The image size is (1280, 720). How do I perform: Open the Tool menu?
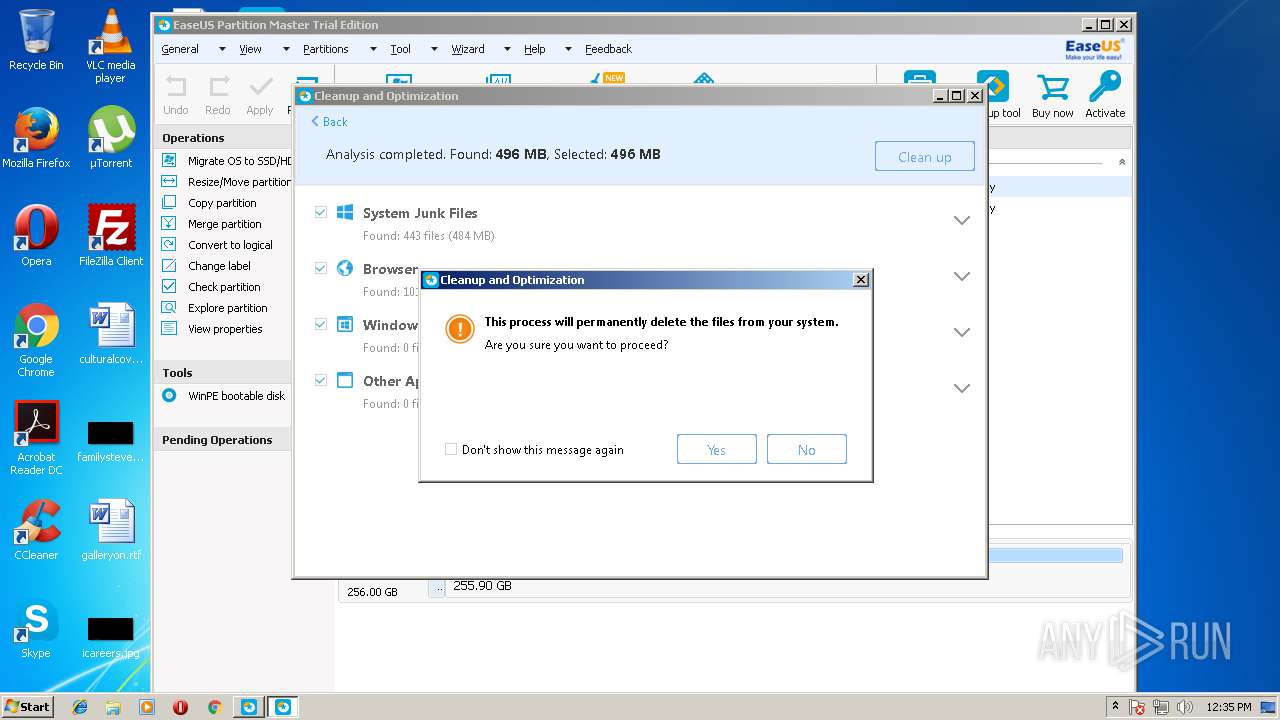coord(400,49)
